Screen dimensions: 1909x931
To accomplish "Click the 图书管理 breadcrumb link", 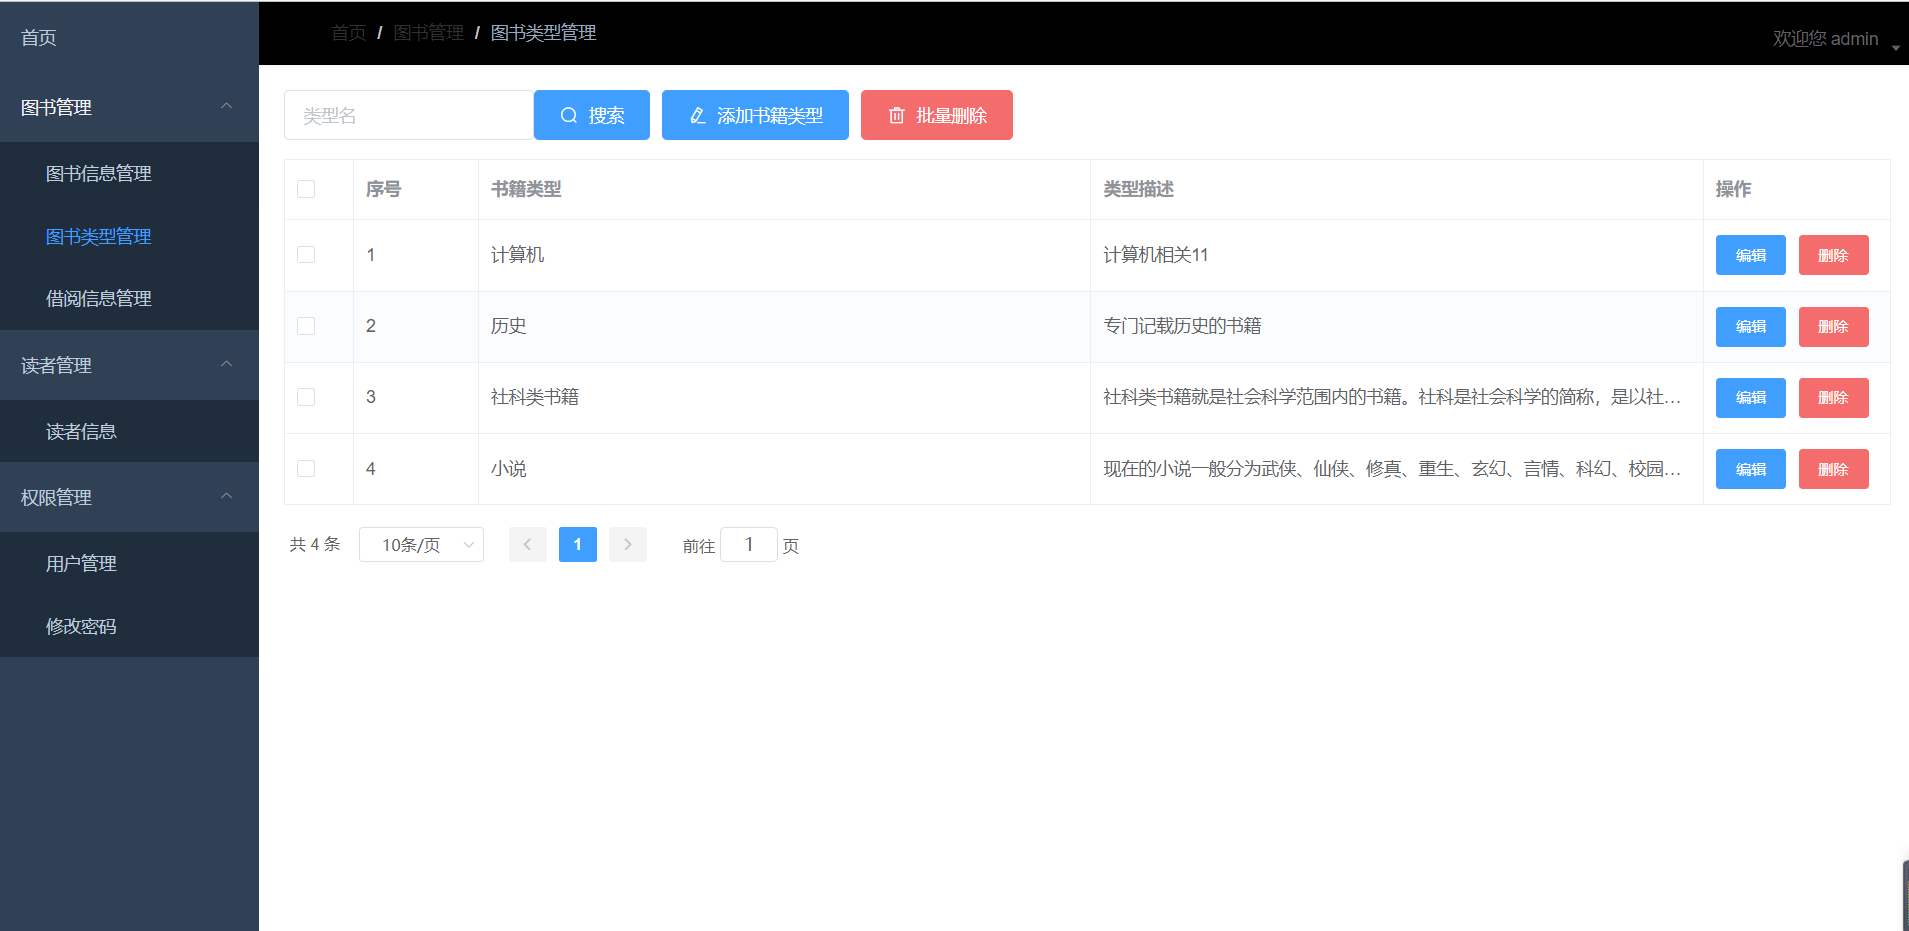I will (428, 33).
